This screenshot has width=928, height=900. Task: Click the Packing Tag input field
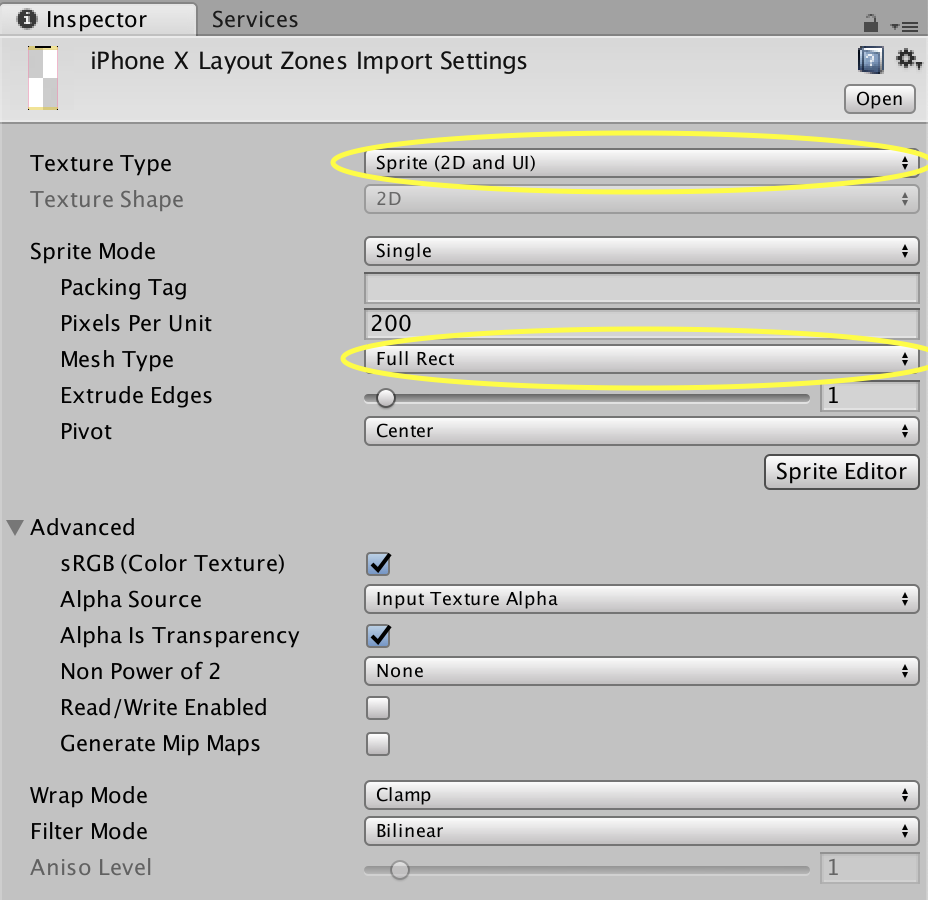coord(642,289)
